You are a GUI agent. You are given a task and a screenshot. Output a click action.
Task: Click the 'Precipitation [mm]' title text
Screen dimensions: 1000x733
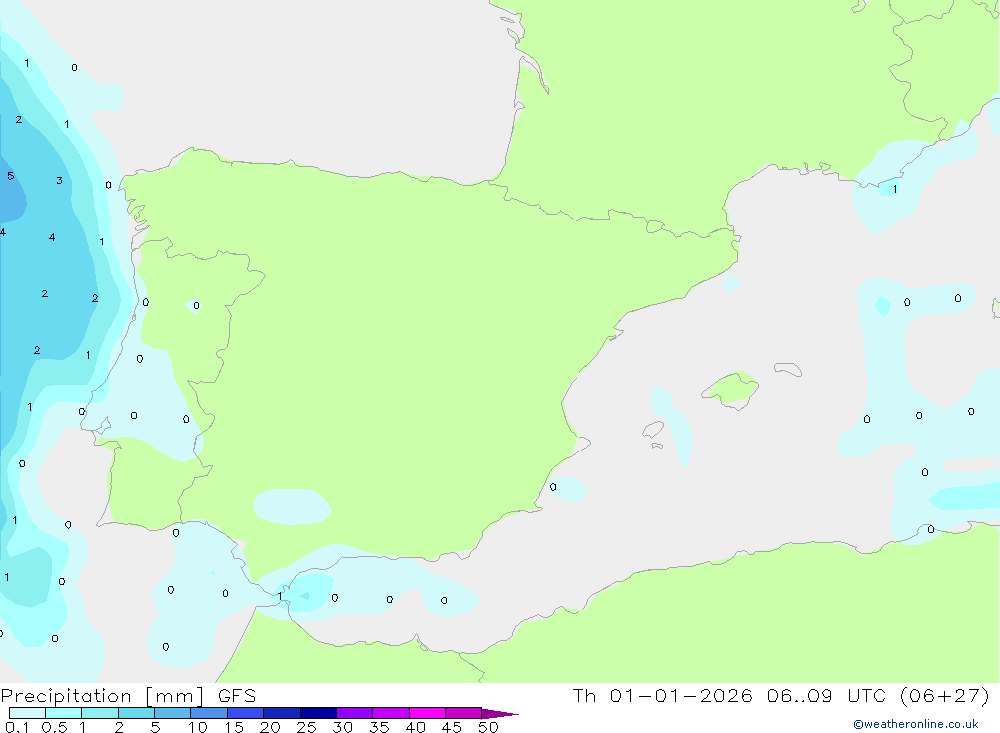point(102,696)
